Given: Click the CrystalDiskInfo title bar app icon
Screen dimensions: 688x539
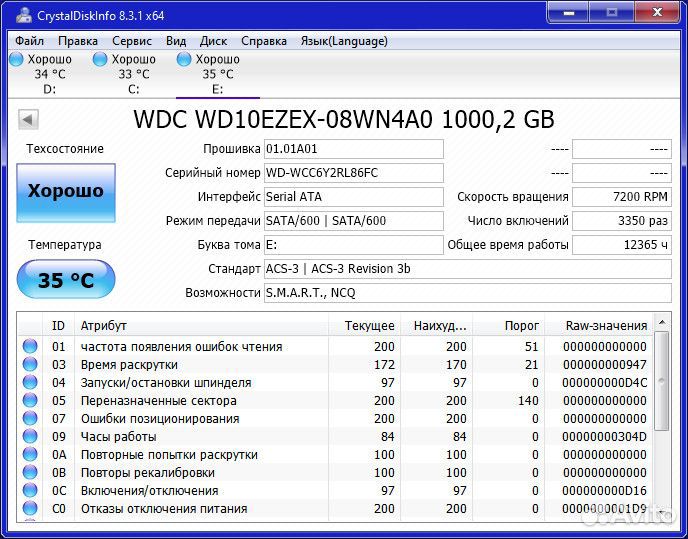Looking at the screenshot, I should point(24,15).
